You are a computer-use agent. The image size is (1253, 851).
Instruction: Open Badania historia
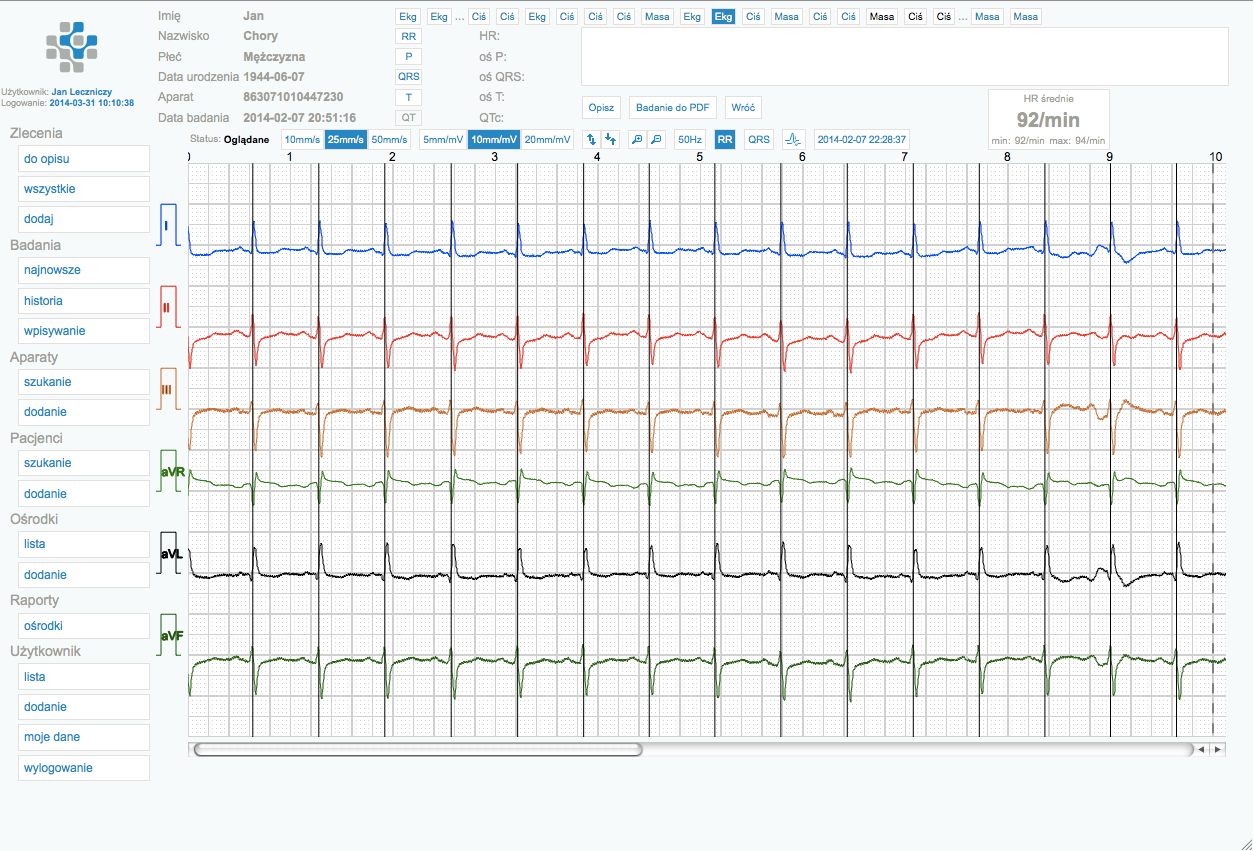coord(84,301)
